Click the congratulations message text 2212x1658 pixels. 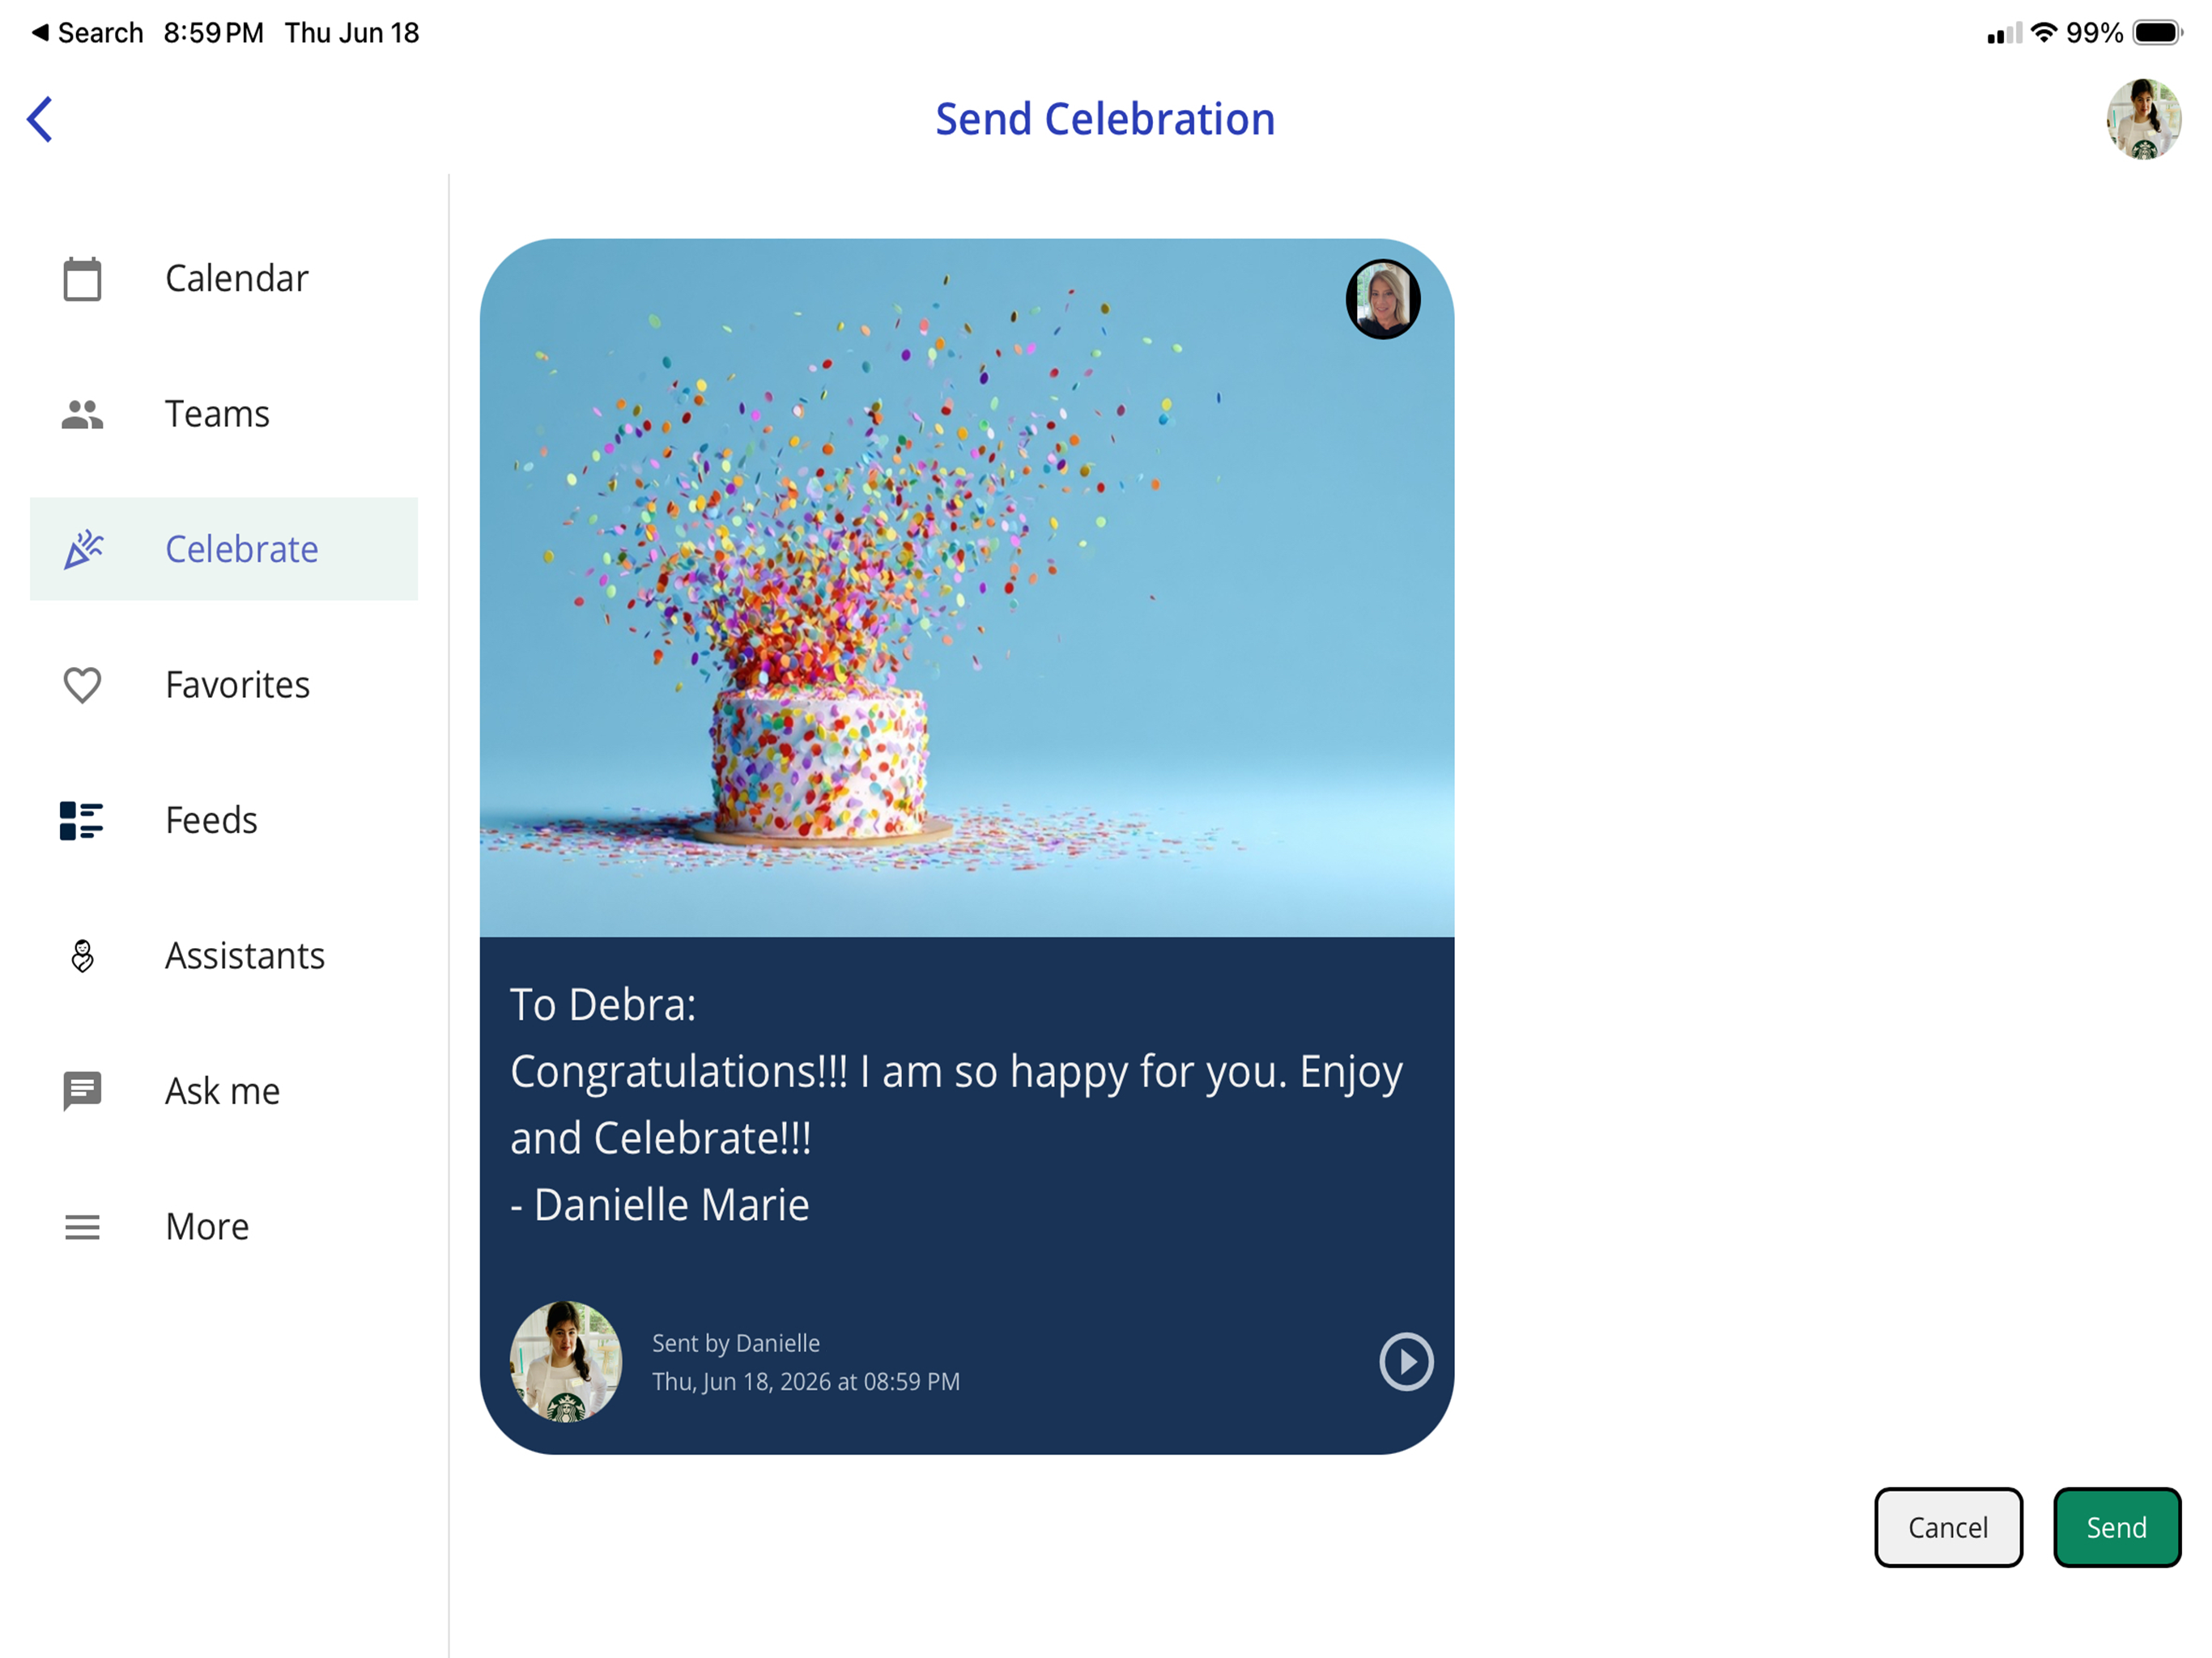[957, 1104]
